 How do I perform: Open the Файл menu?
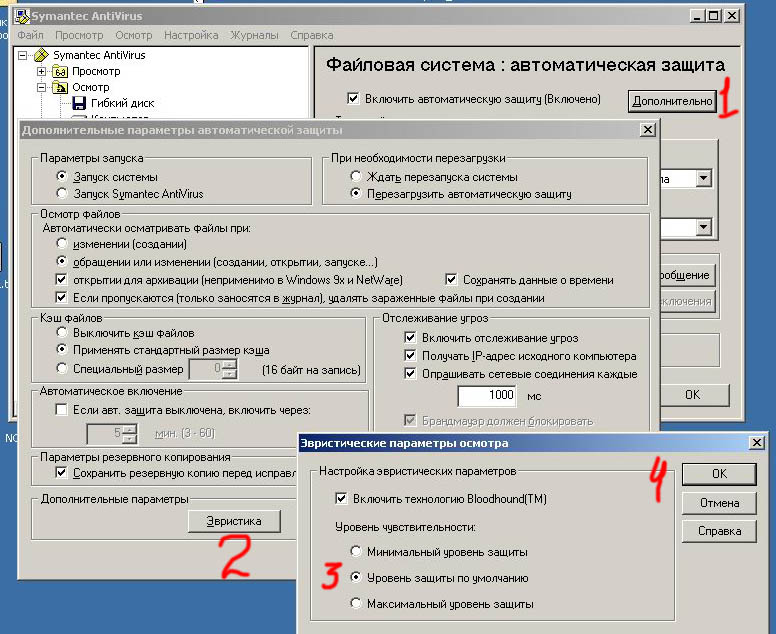click(31, 35)
